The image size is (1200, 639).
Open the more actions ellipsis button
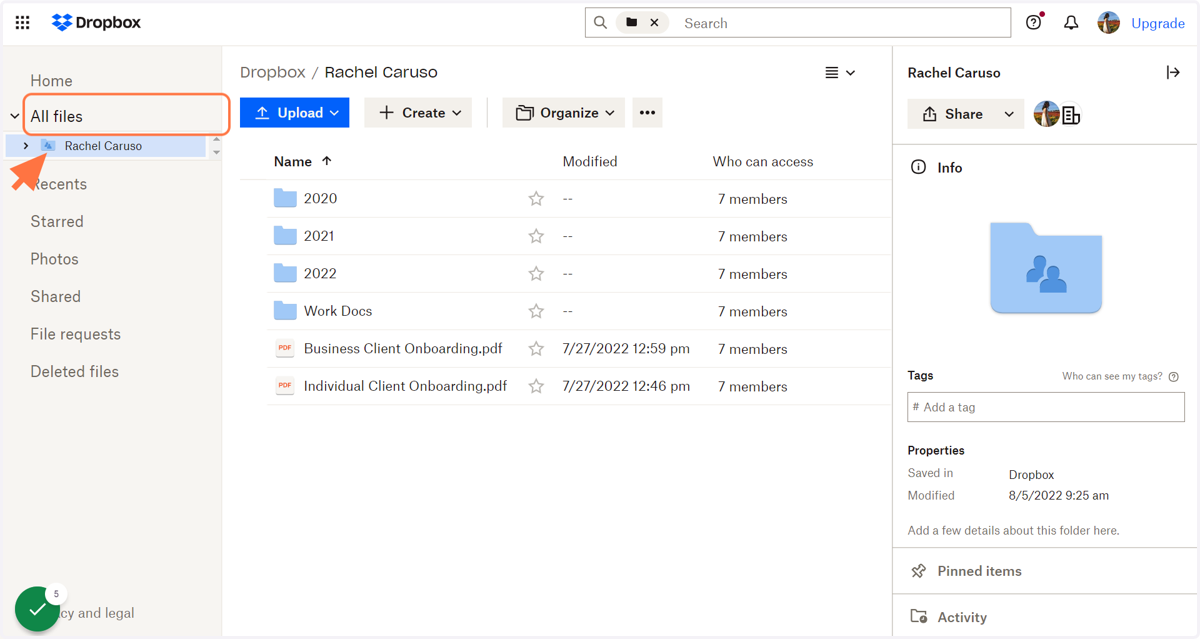point(648,113)
